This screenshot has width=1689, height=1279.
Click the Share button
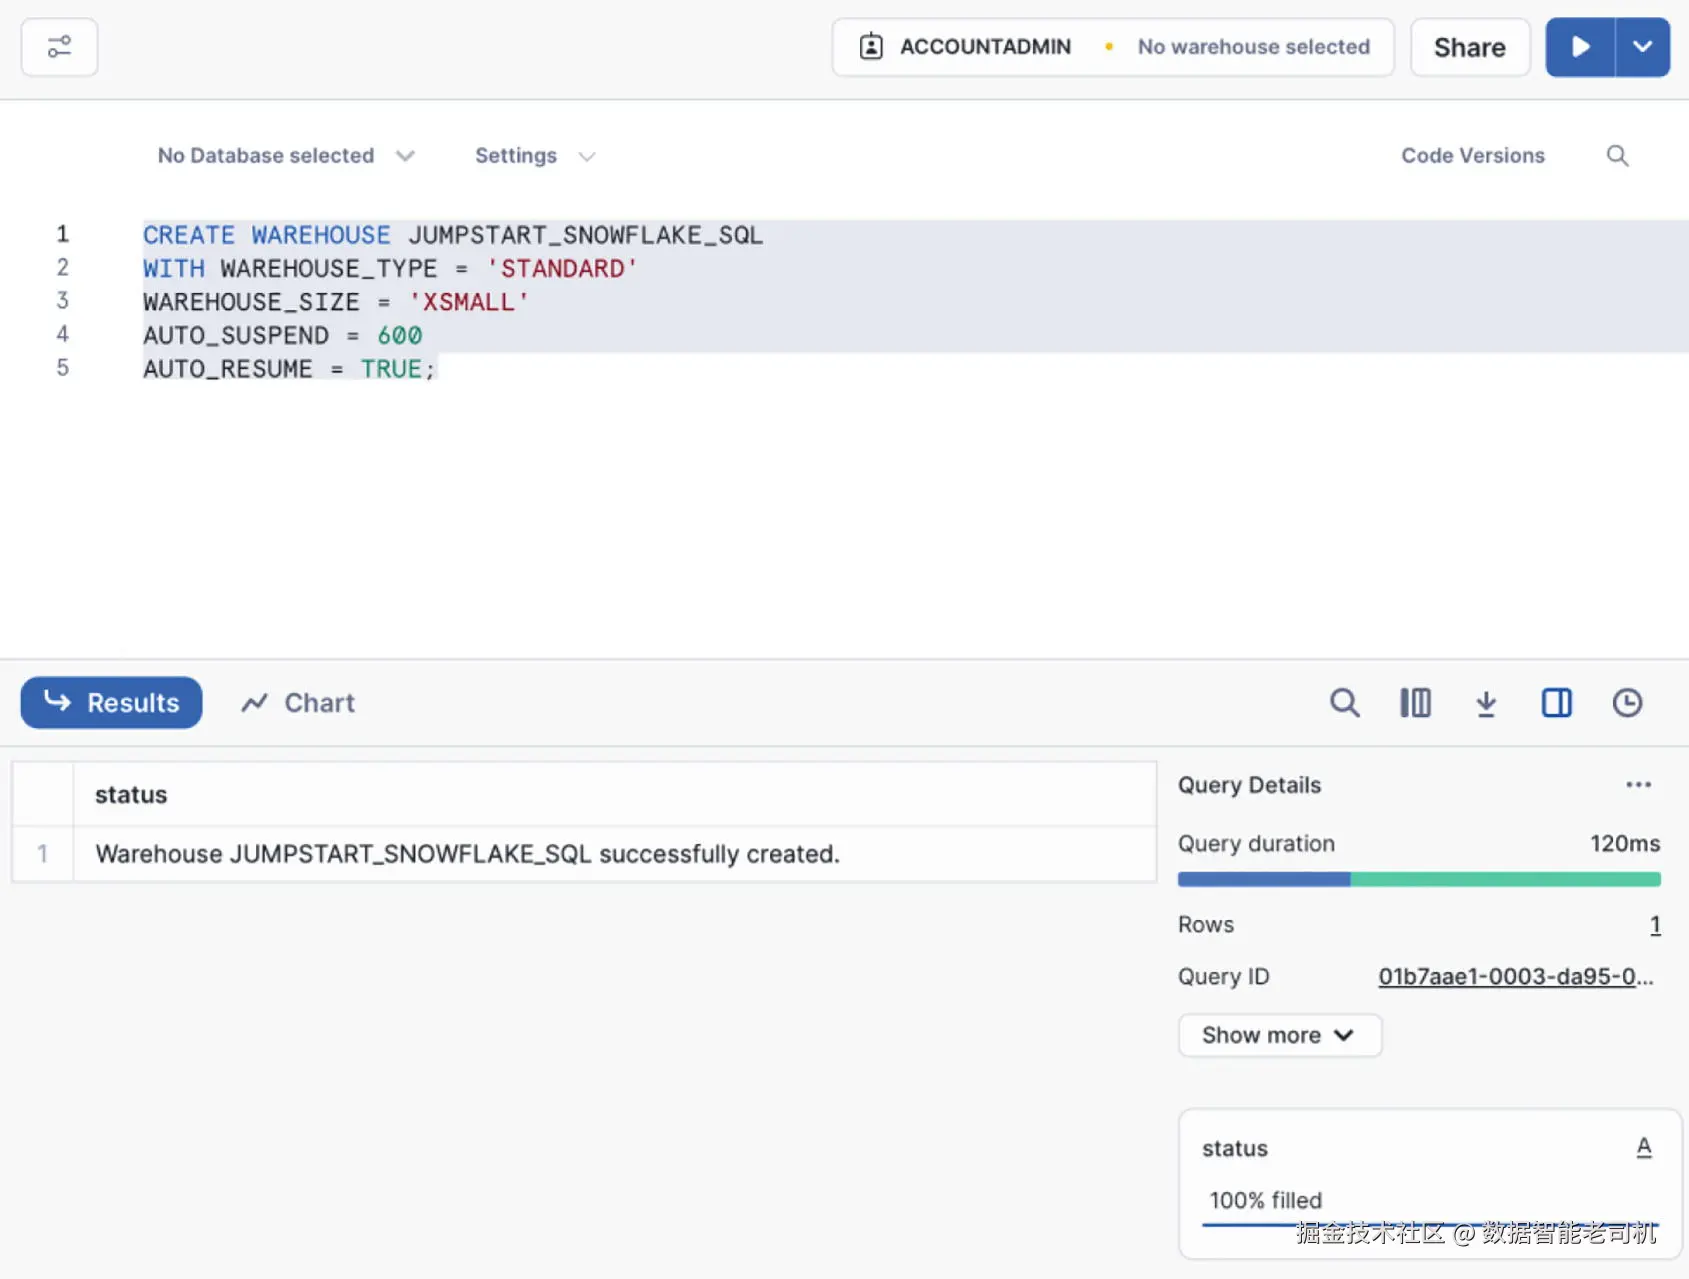[1469, 47]
